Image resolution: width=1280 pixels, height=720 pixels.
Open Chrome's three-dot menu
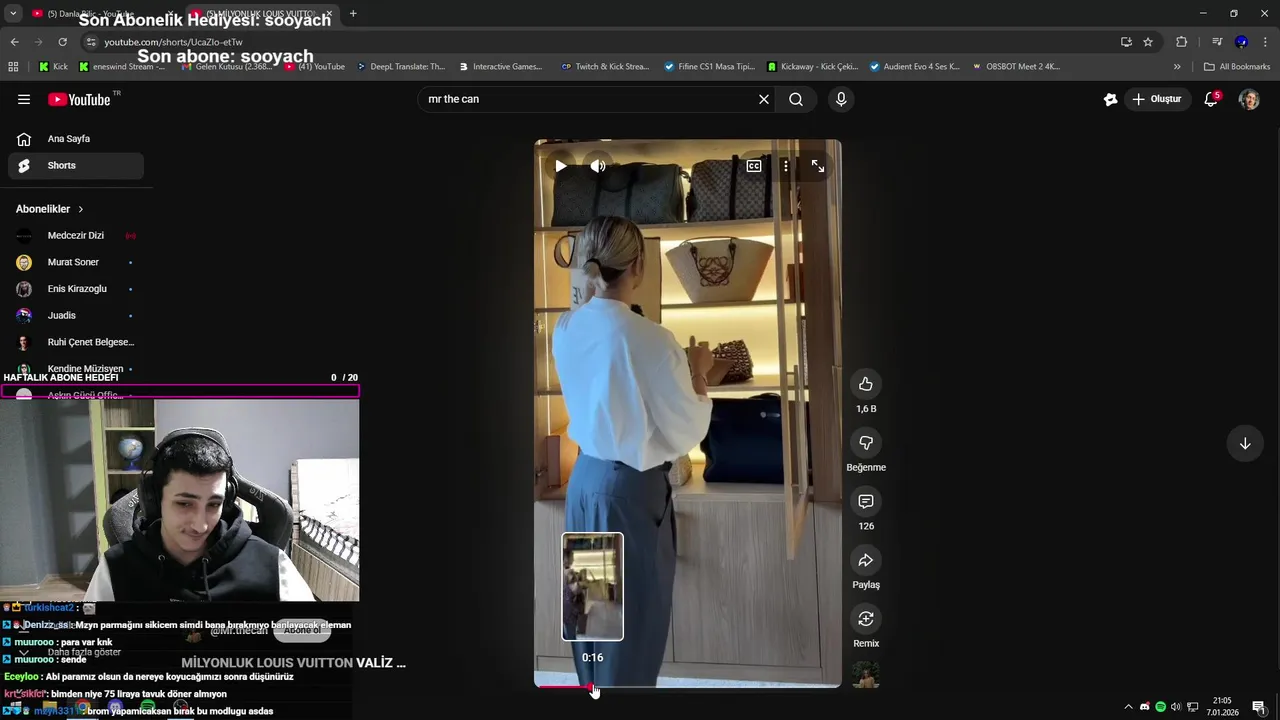(x=1266, y=42)
